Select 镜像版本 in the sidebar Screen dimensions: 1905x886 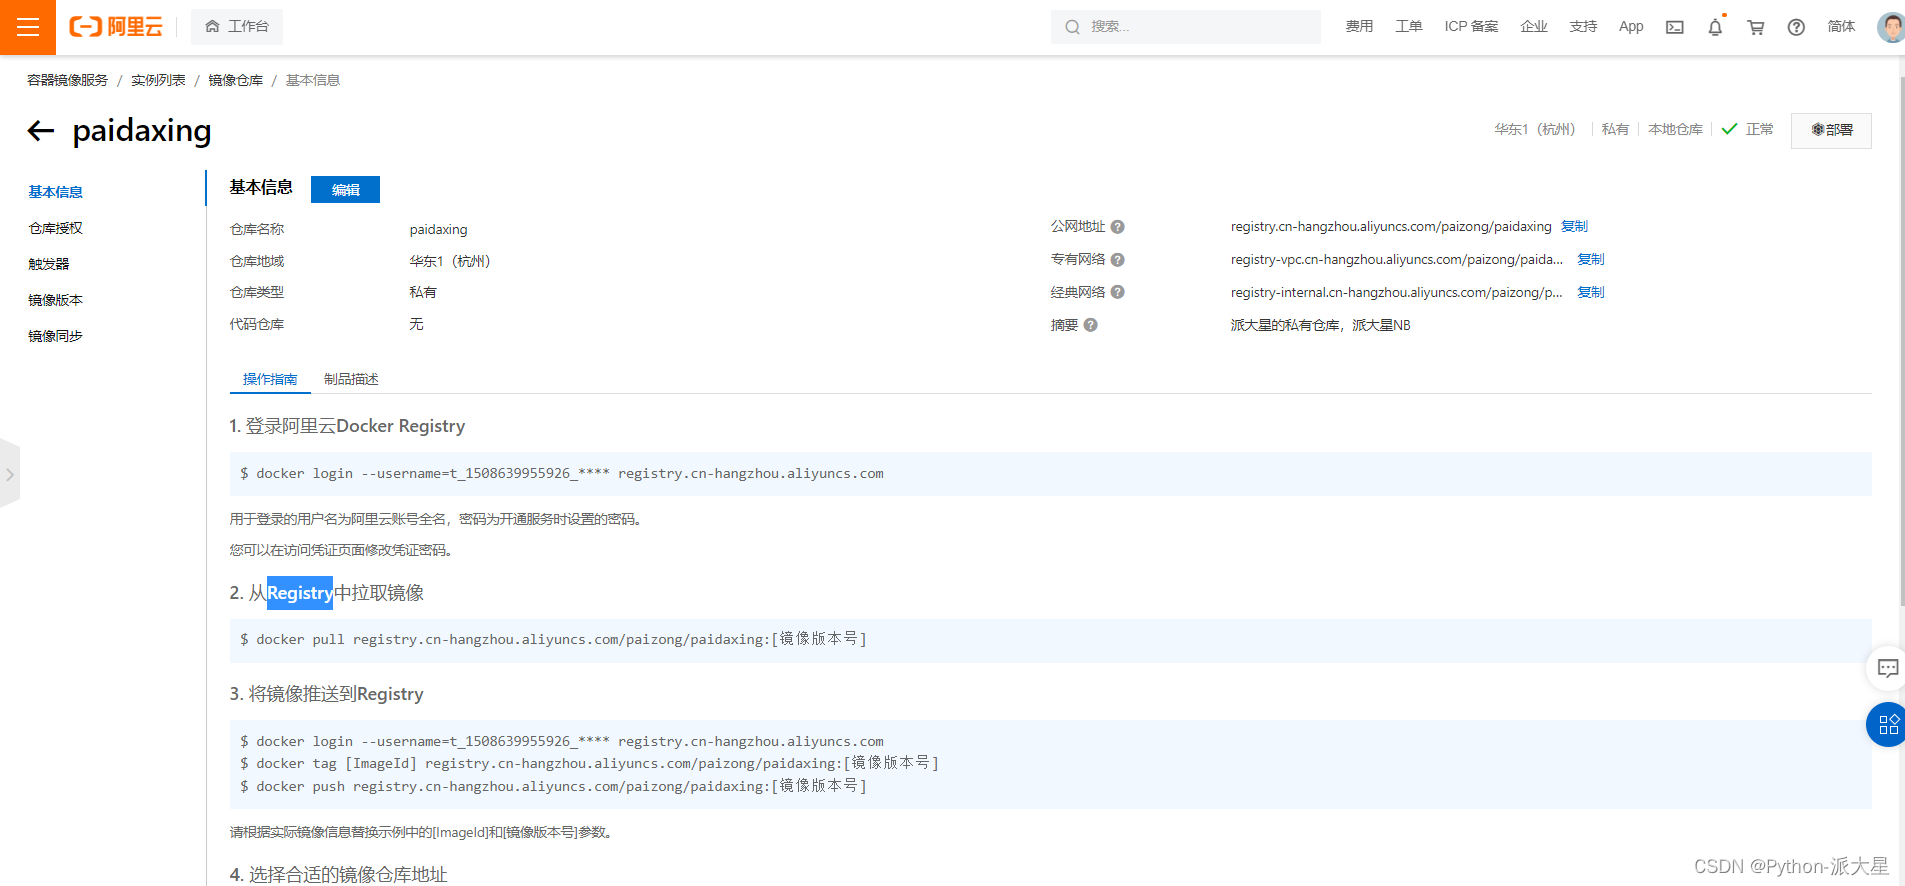pyautogui.click(x=56, y=300)
